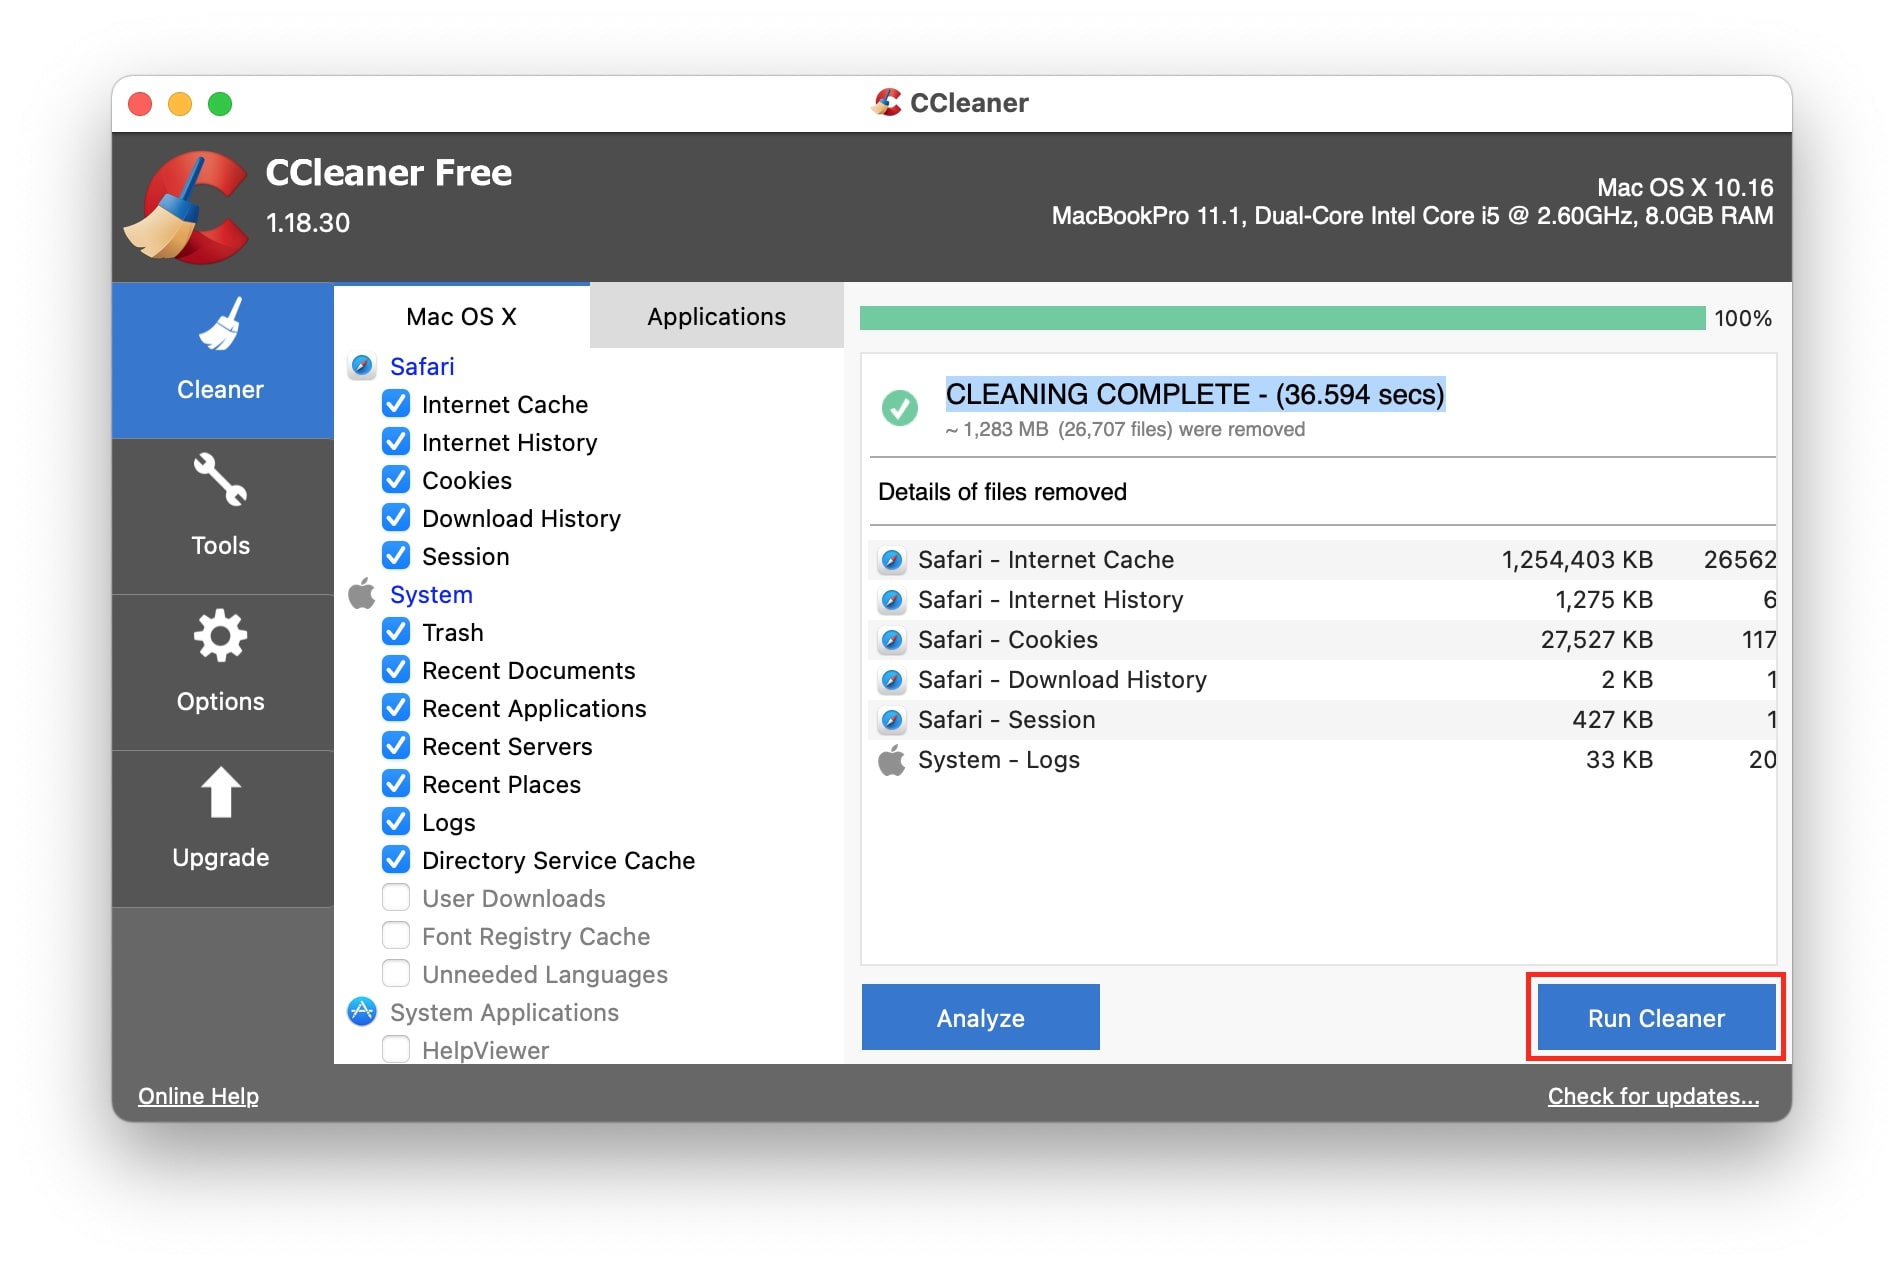Click the MacBookPro 11.1 hardware info line
1904x1270 pixels.
(1412, 216)
